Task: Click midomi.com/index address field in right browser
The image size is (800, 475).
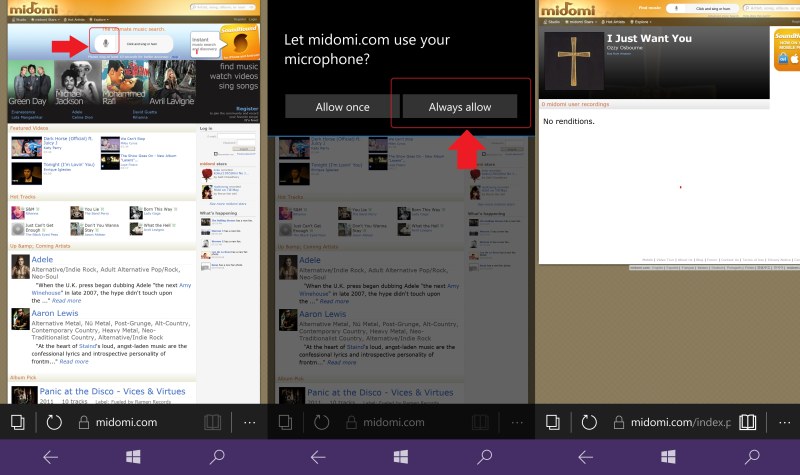Action: (x=681, y=422)
